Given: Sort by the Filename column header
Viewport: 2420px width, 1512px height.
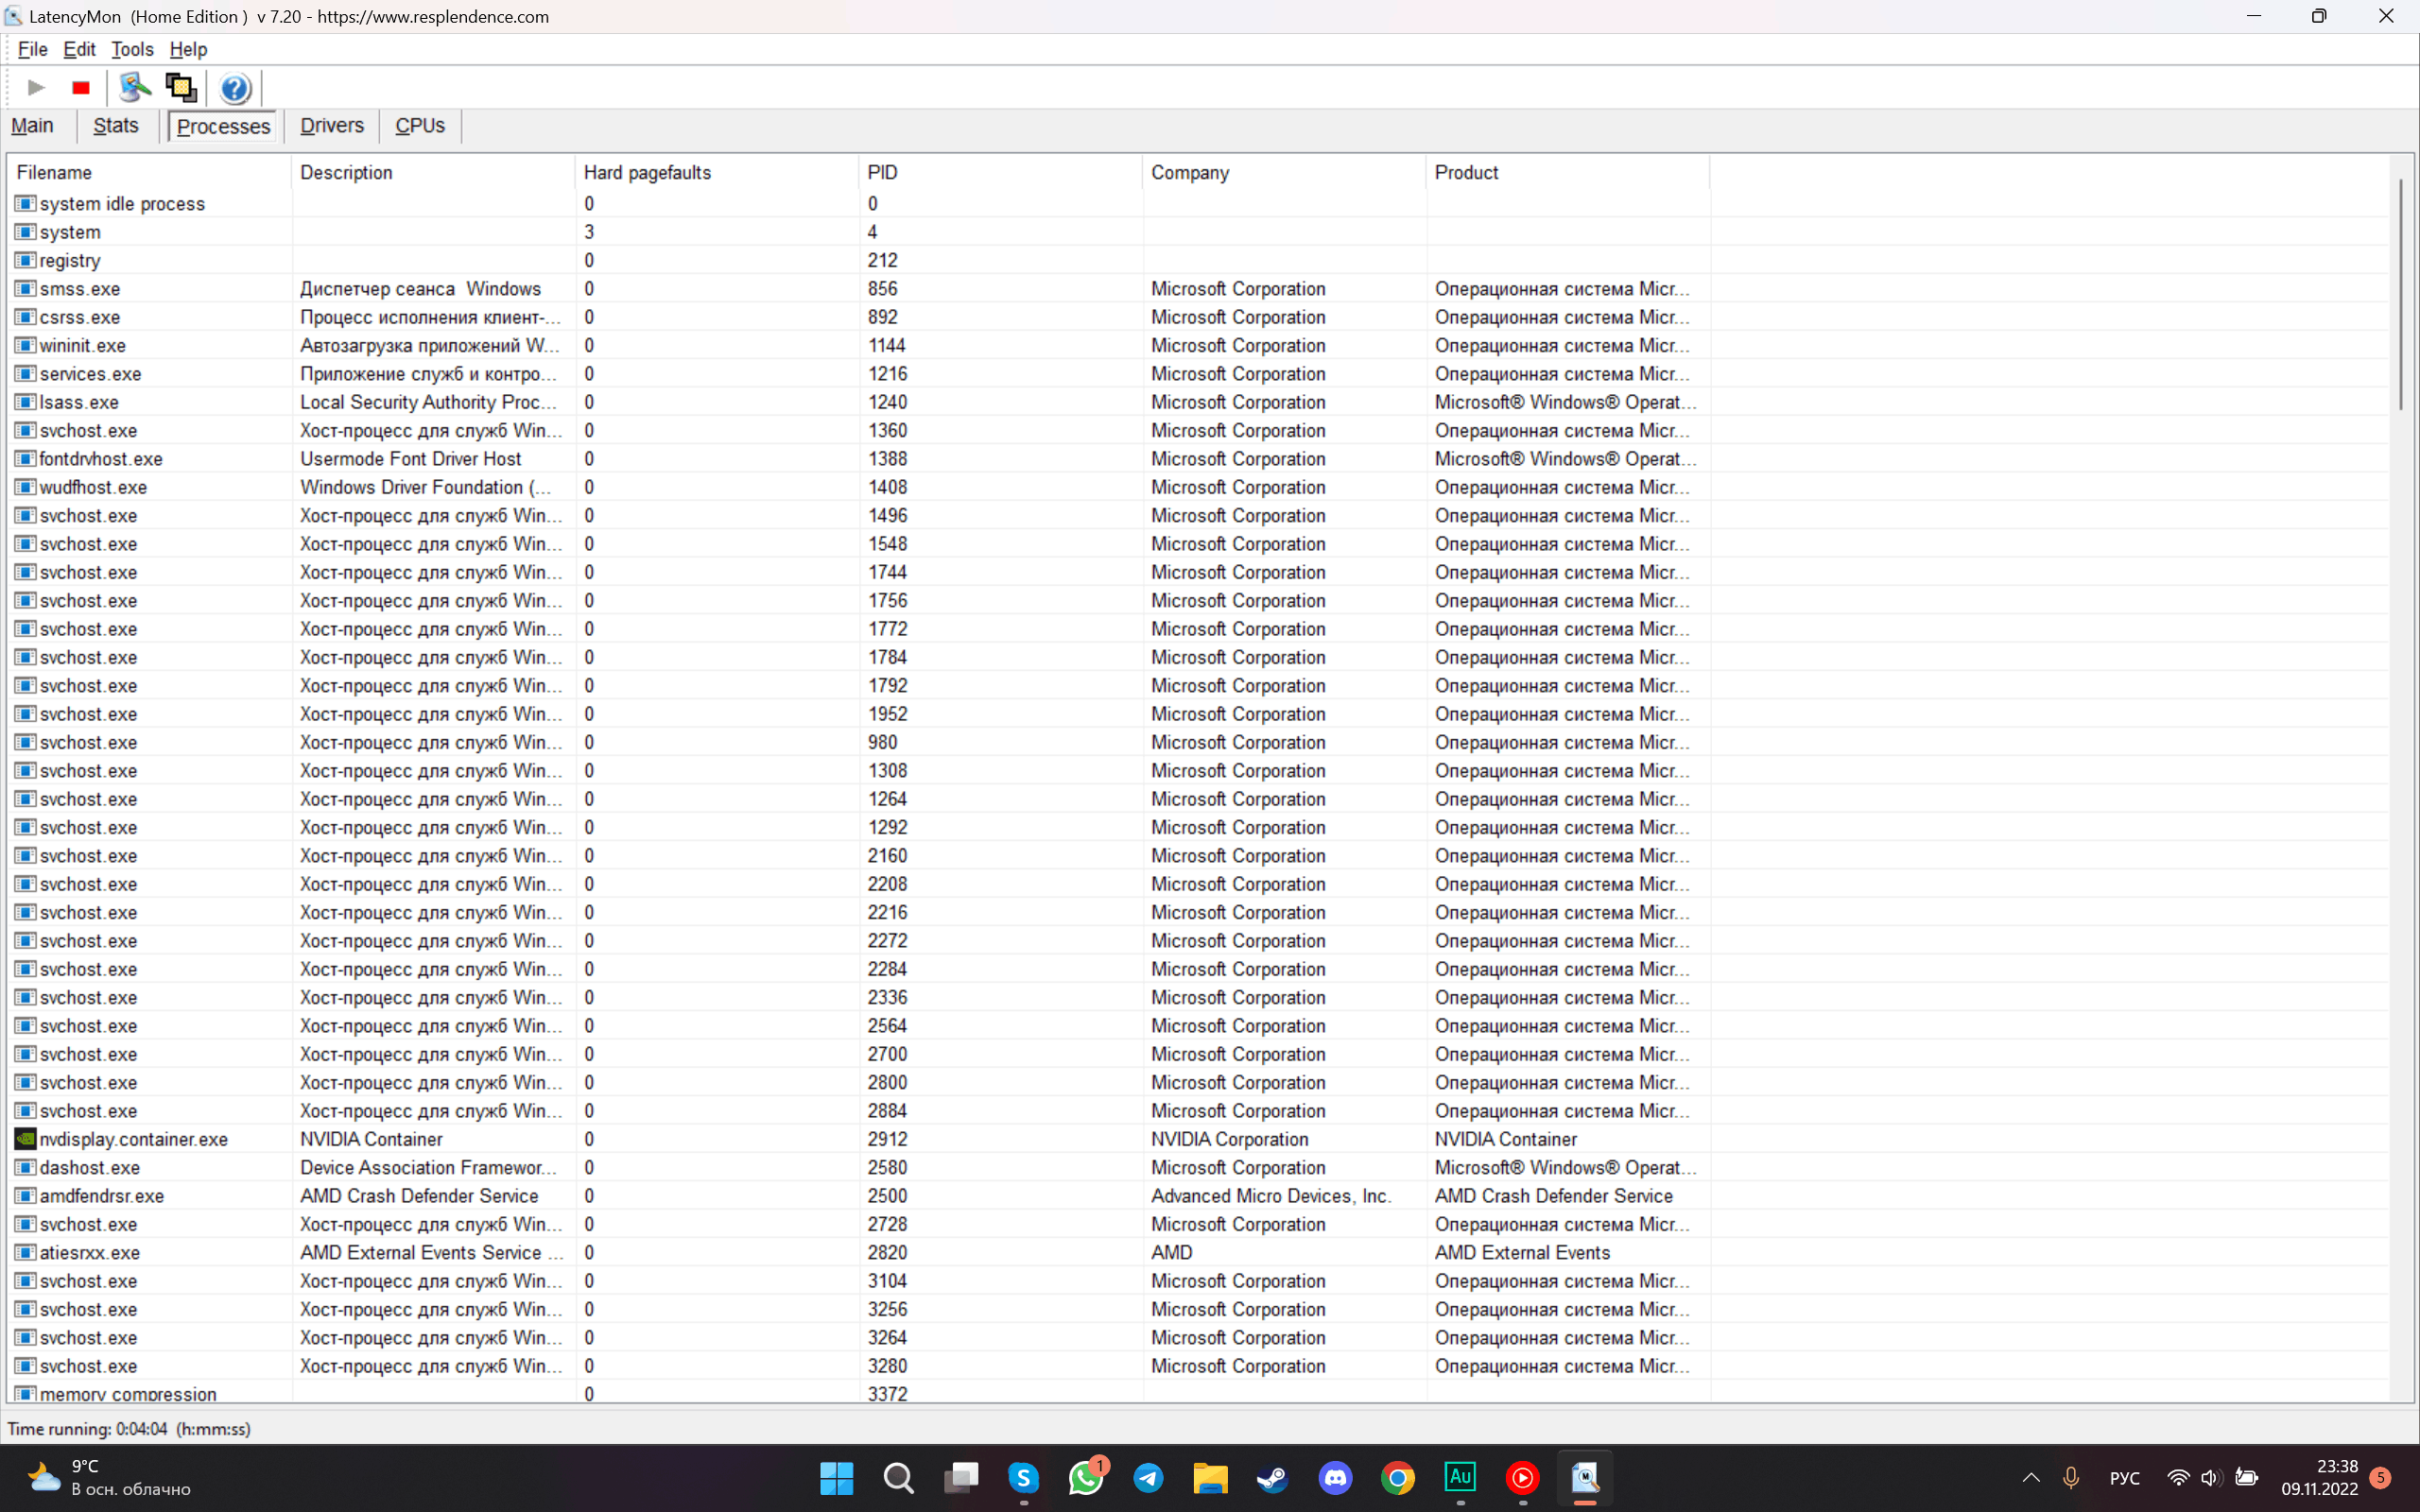Looking at the screenshot, I should [x=150, y=172].
